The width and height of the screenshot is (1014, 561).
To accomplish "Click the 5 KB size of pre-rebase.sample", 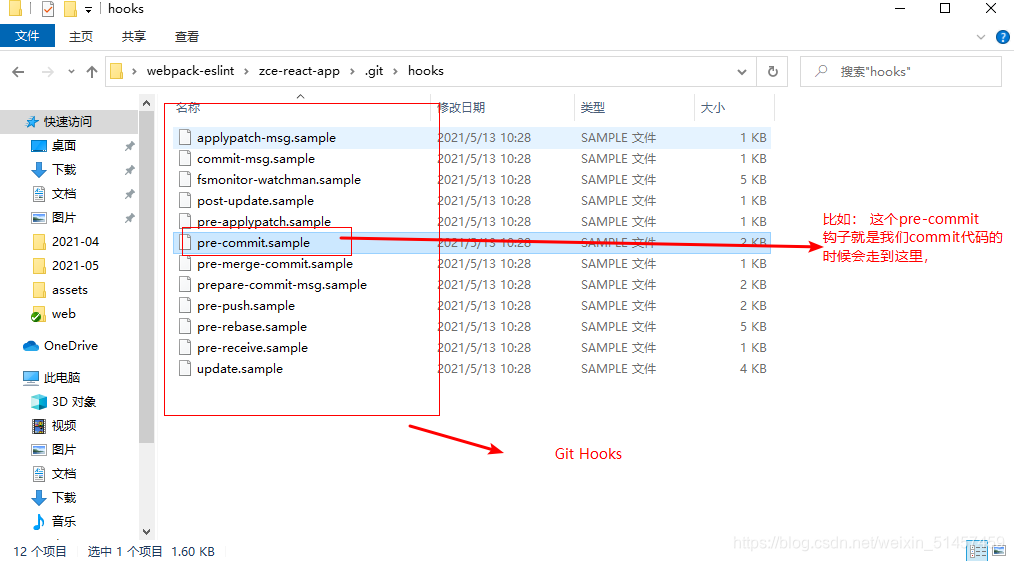I will [x=753, y=326].
